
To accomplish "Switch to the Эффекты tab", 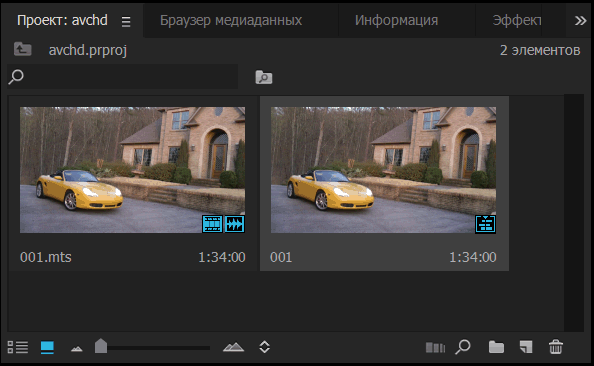I will 517,20.
